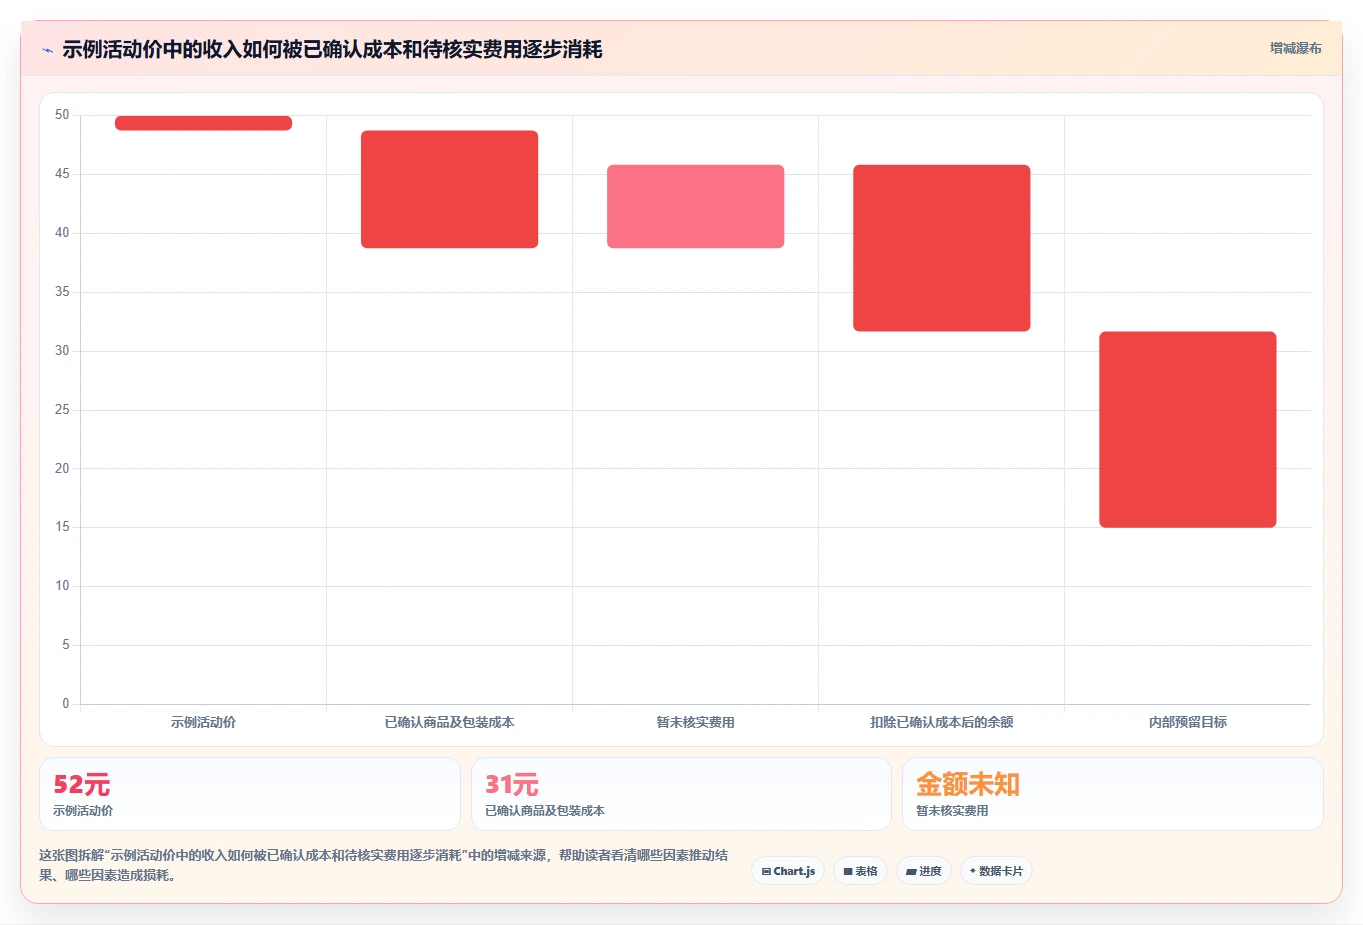Click the 暂未核实费用 caption under 金额未知
Screen dimensions: 1363x925
tap(952, 811)
